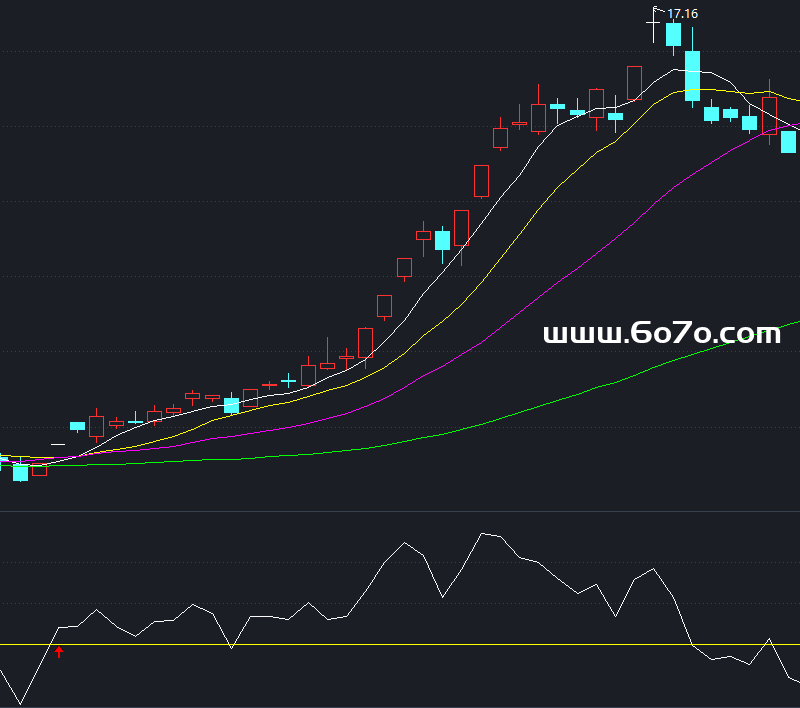Click the yellow horizontal threshold line in indicator panel
The height and width of the screenshot is (708, 800).
tap(400, 645)
